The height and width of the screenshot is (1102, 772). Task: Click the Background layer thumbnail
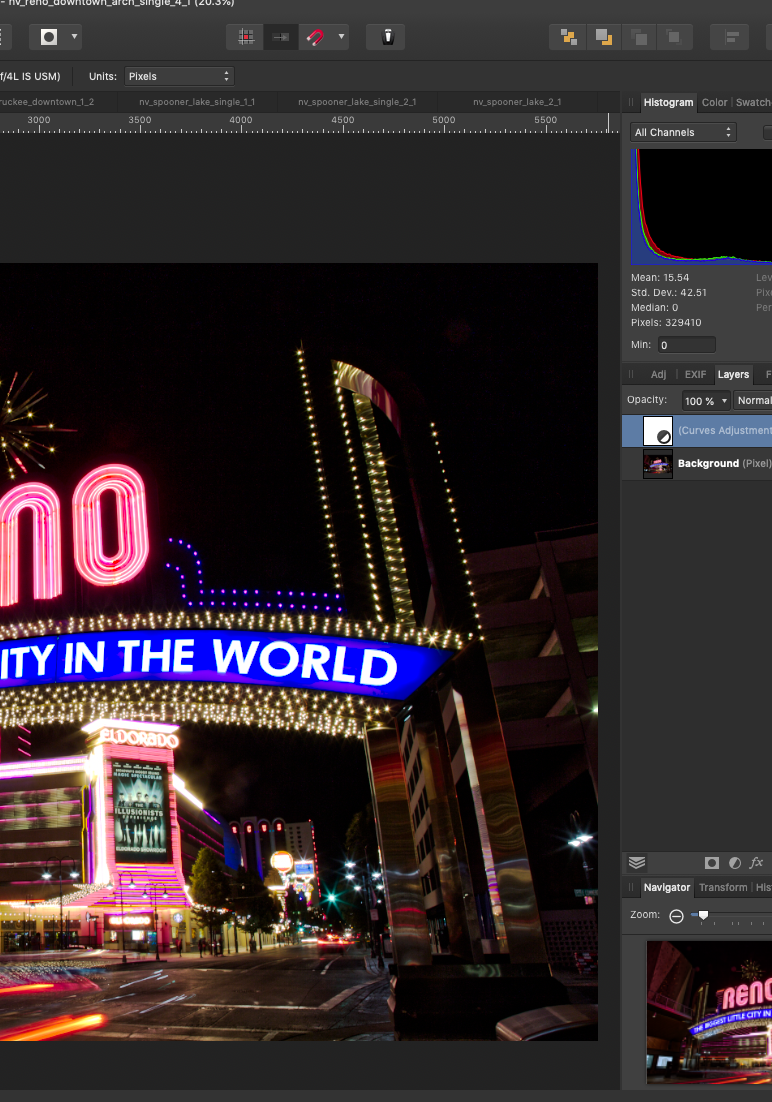[x=658, y=464]
